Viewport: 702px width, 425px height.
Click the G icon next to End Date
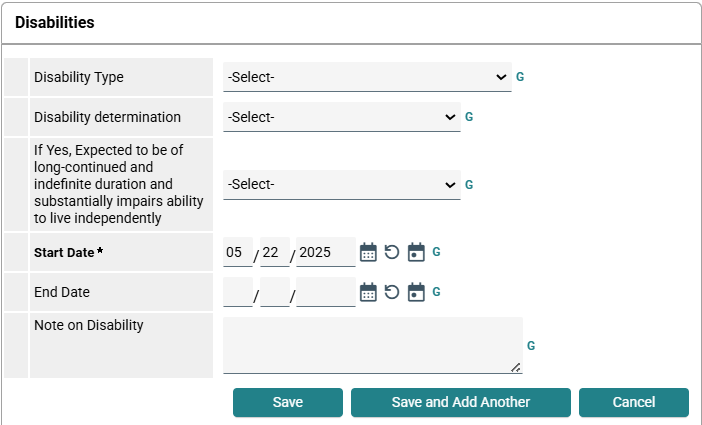(x=436, y=292)
